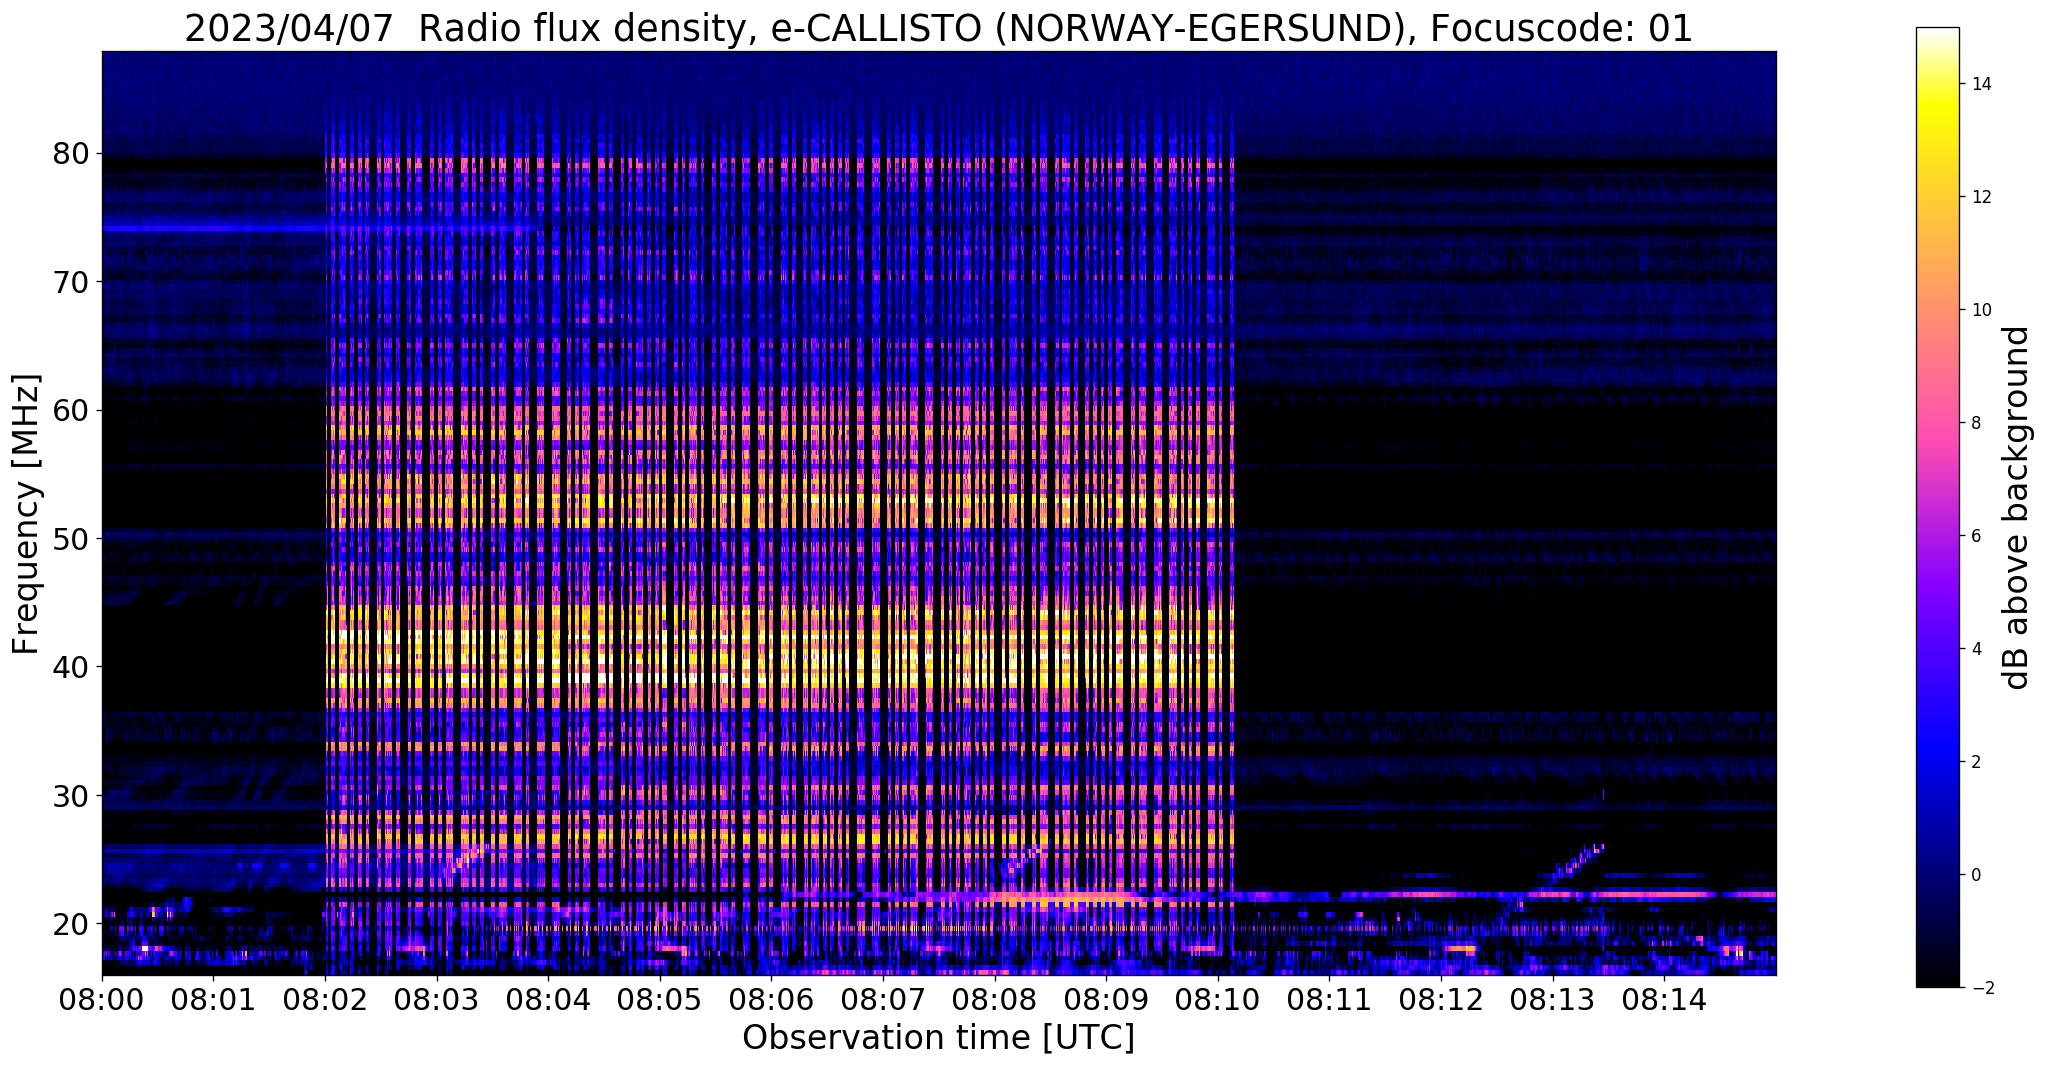Click the 08:09 time tick label

[1106, 999]
